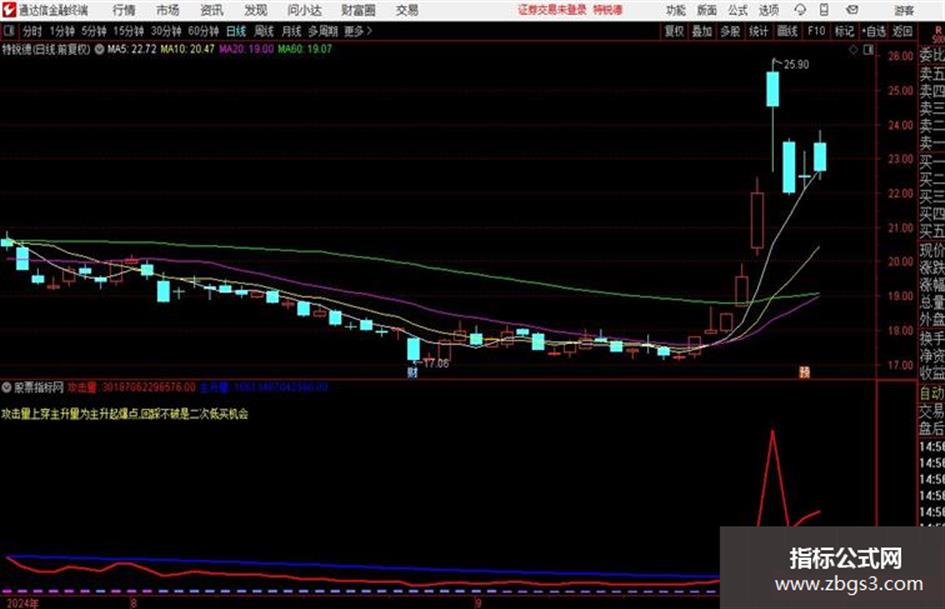The width and height of the screenshot is (945, 609).
Task: Click the 统计 toolbar button
Action: 758,31
